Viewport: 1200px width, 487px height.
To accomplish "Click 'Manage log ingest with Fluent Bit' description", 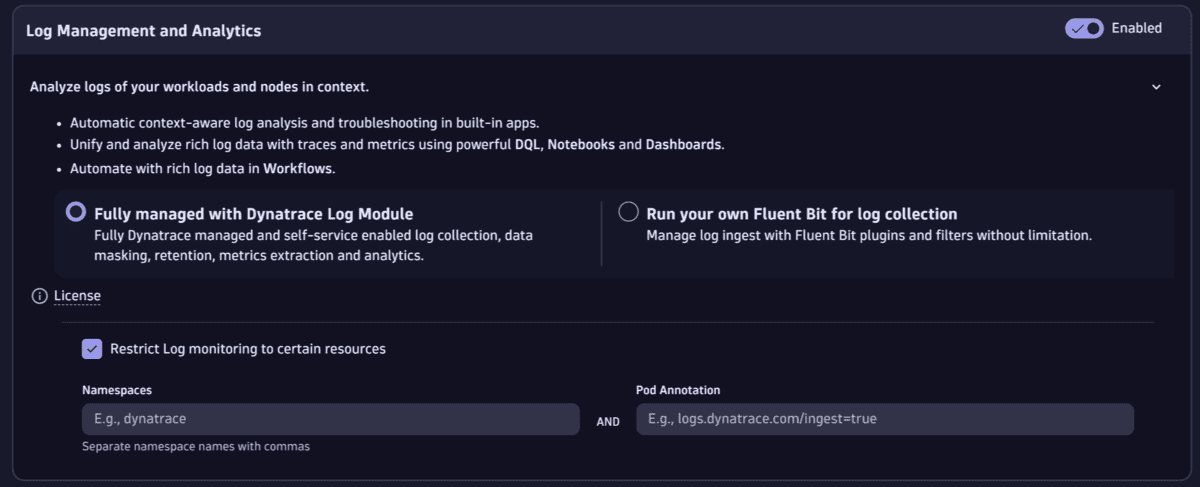I will (x=869, y=236).
